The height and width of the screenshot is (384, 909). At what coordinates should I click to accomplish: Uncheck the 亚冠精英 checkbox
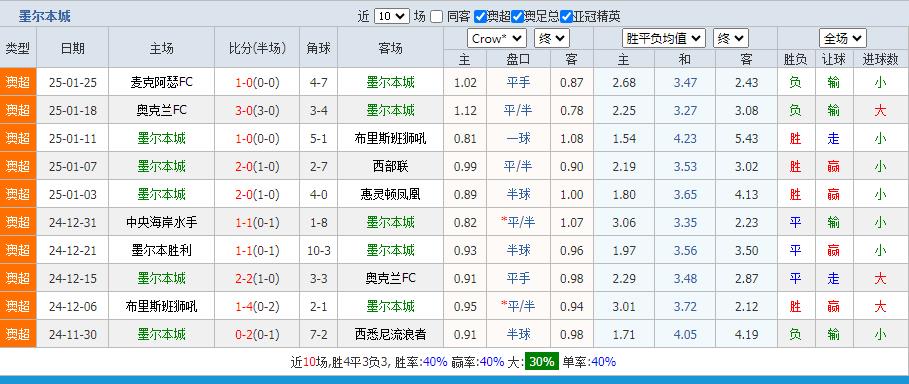[566, 17]
